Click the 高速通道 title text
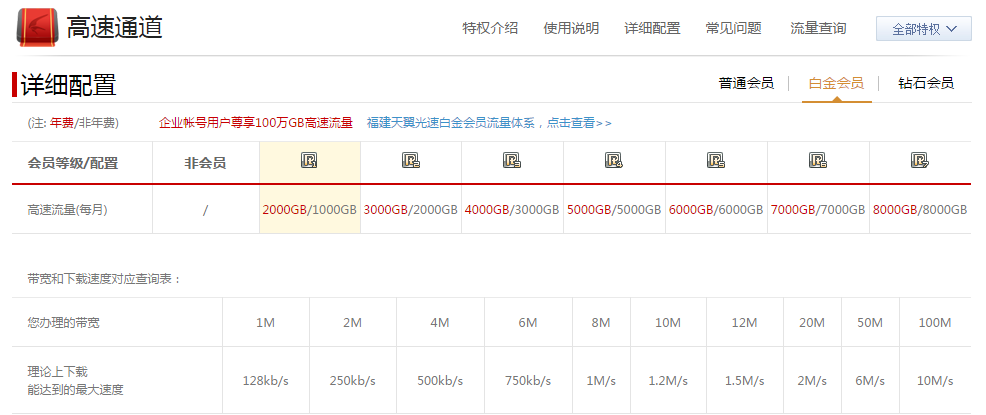986x415 pixels. (114, 28)
